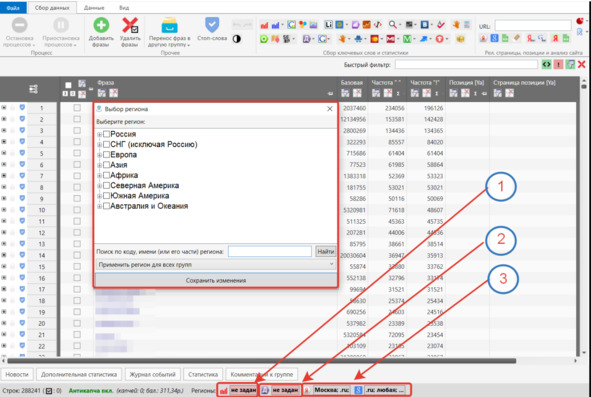Click the group tree icon in table header
Viewport: 591px width, 397px height.
point(33,89)
